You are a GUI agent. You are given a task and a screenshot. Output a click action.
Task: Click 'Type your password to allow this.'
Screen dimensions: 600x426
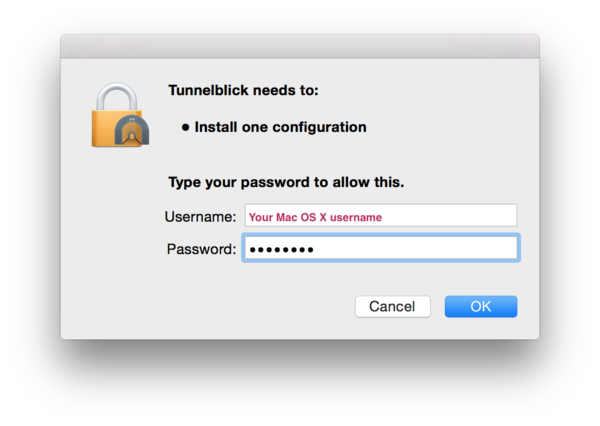point(286,182)
